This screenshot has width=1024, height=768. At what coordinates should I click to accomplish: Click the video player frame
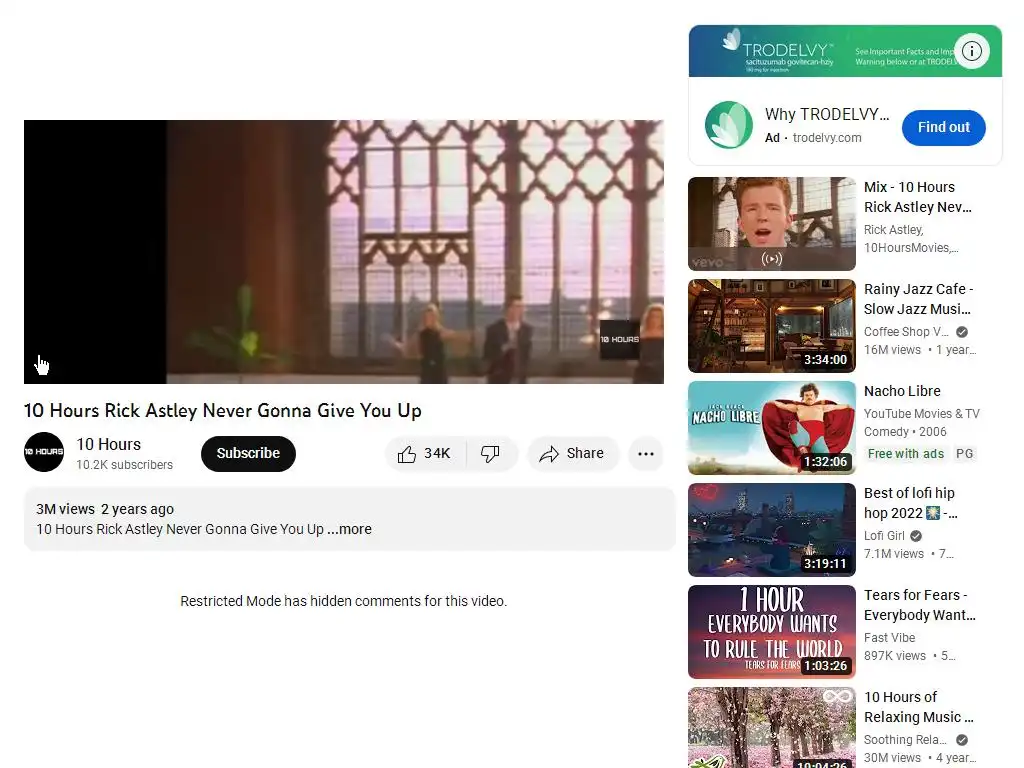[344, 251]
